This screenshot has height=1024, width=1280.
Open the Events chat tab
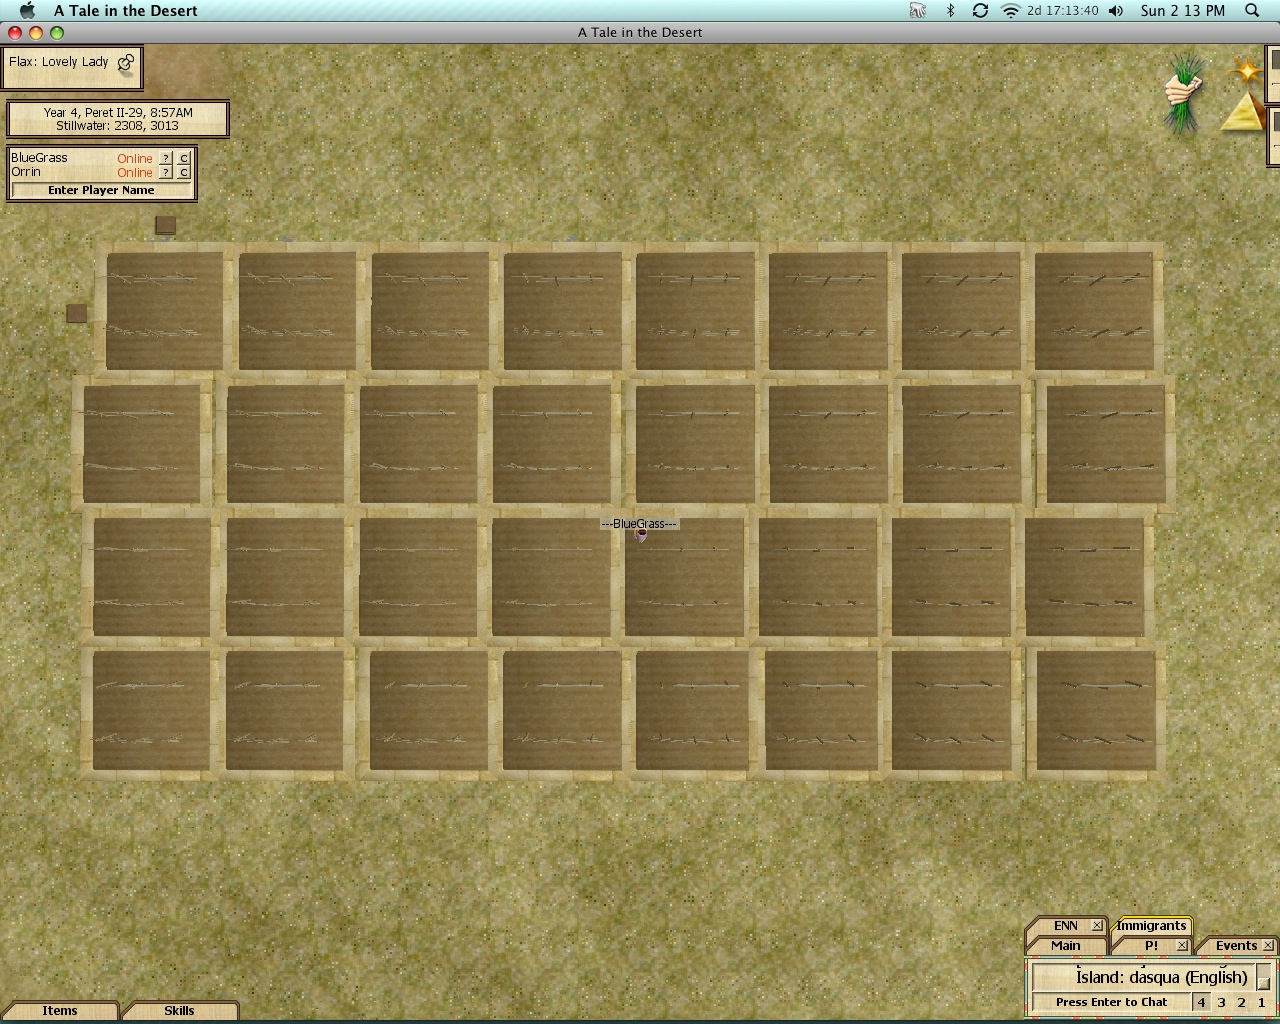(x=1236, y=945)
